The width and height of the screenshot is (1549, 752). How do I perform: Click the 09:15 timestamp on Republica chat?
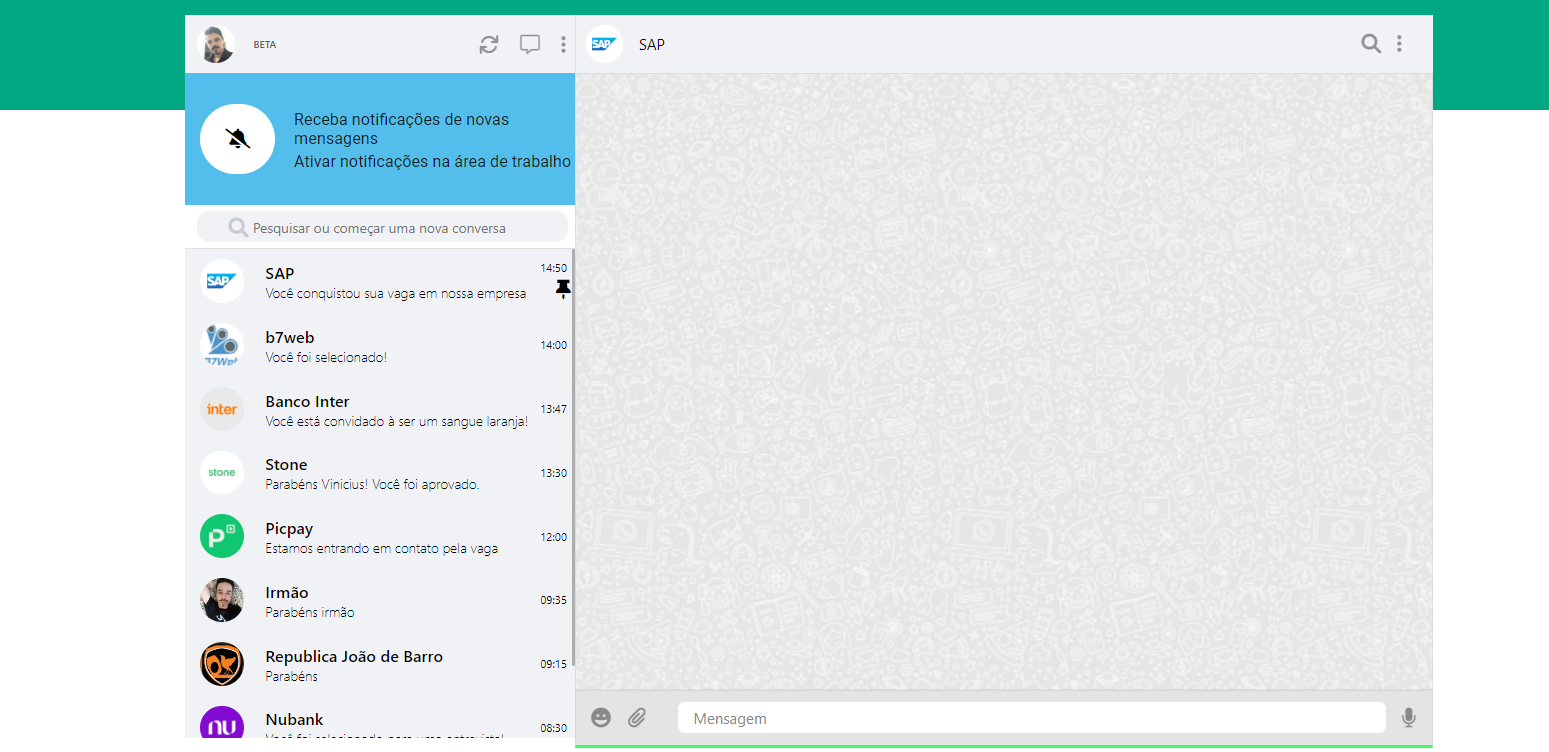(554, 664)
